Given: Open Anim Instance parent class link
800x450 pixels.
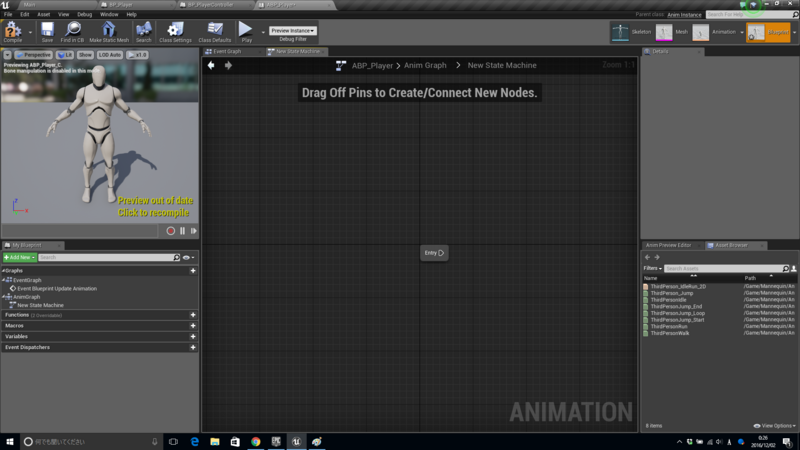Looking at the screenshot, I should pos(684,15).
